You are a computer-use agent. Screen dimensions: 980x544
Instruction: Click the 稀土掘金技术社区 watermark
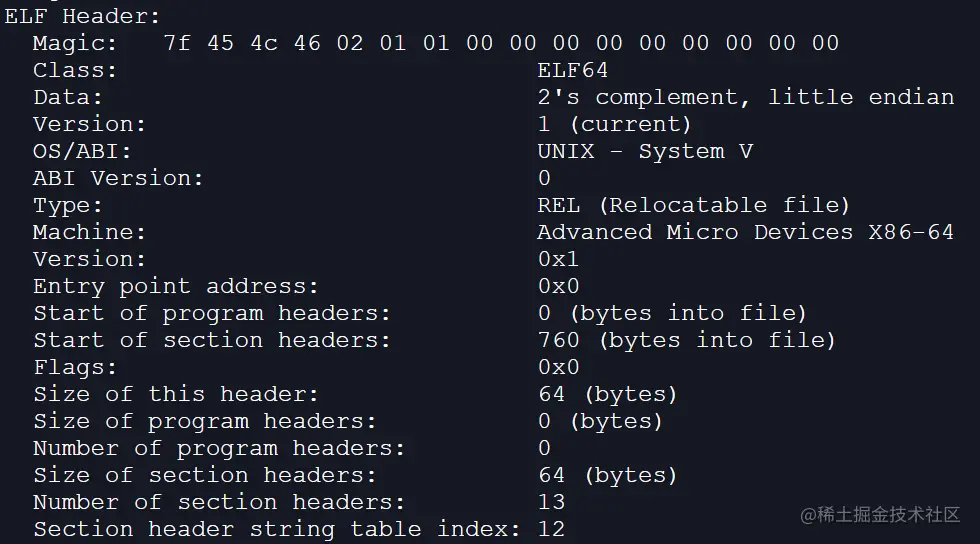point(880,515)
